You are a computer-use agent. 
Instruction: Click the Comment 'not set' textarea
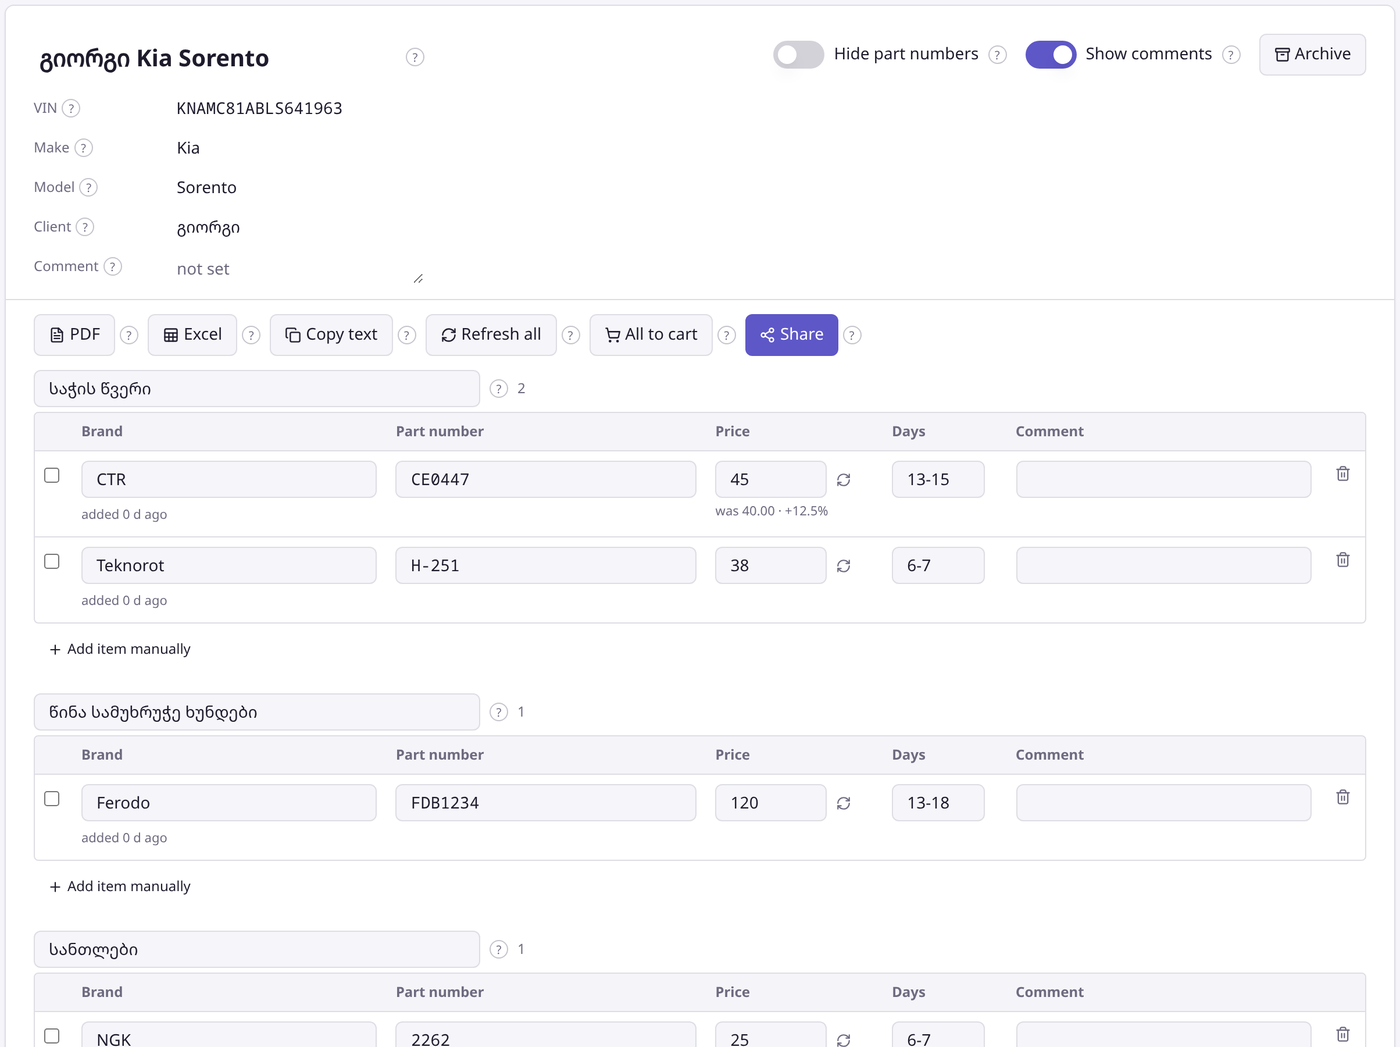point(300,269)
